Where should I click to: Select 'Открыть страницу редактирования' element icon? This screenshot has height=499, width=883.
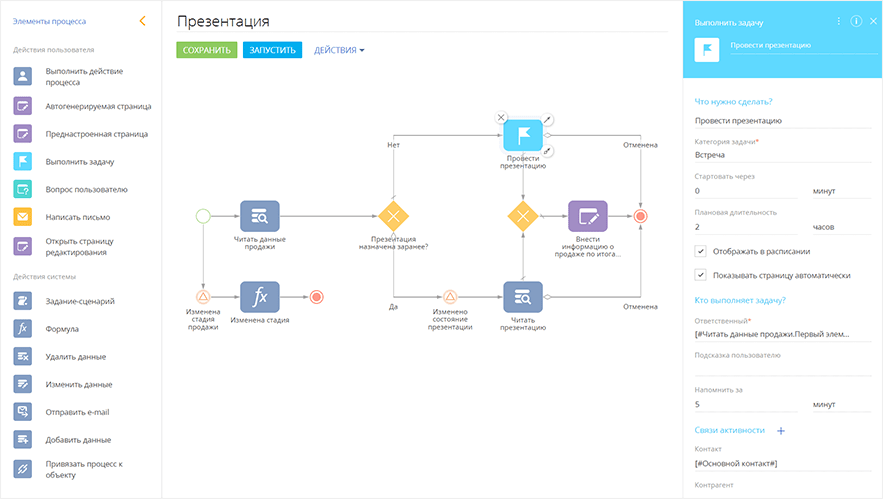[x=23, y=246]
